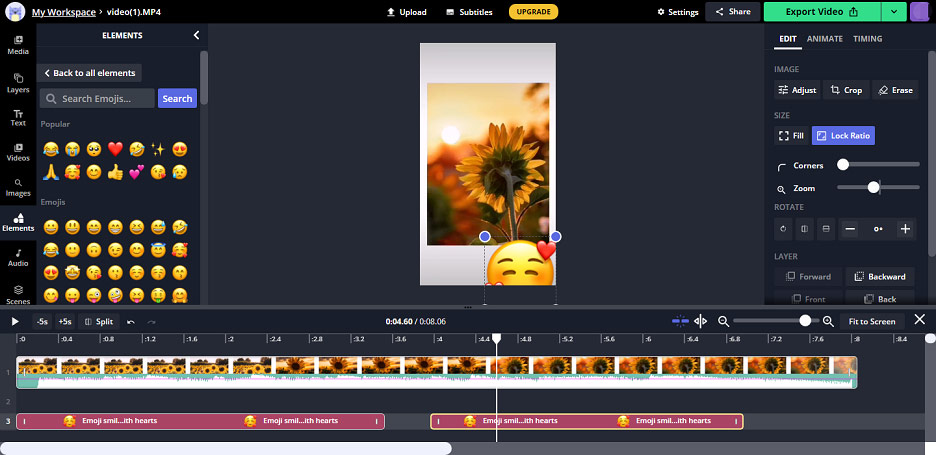Select the first emoji clip on track 3

[x=201, y=421]
